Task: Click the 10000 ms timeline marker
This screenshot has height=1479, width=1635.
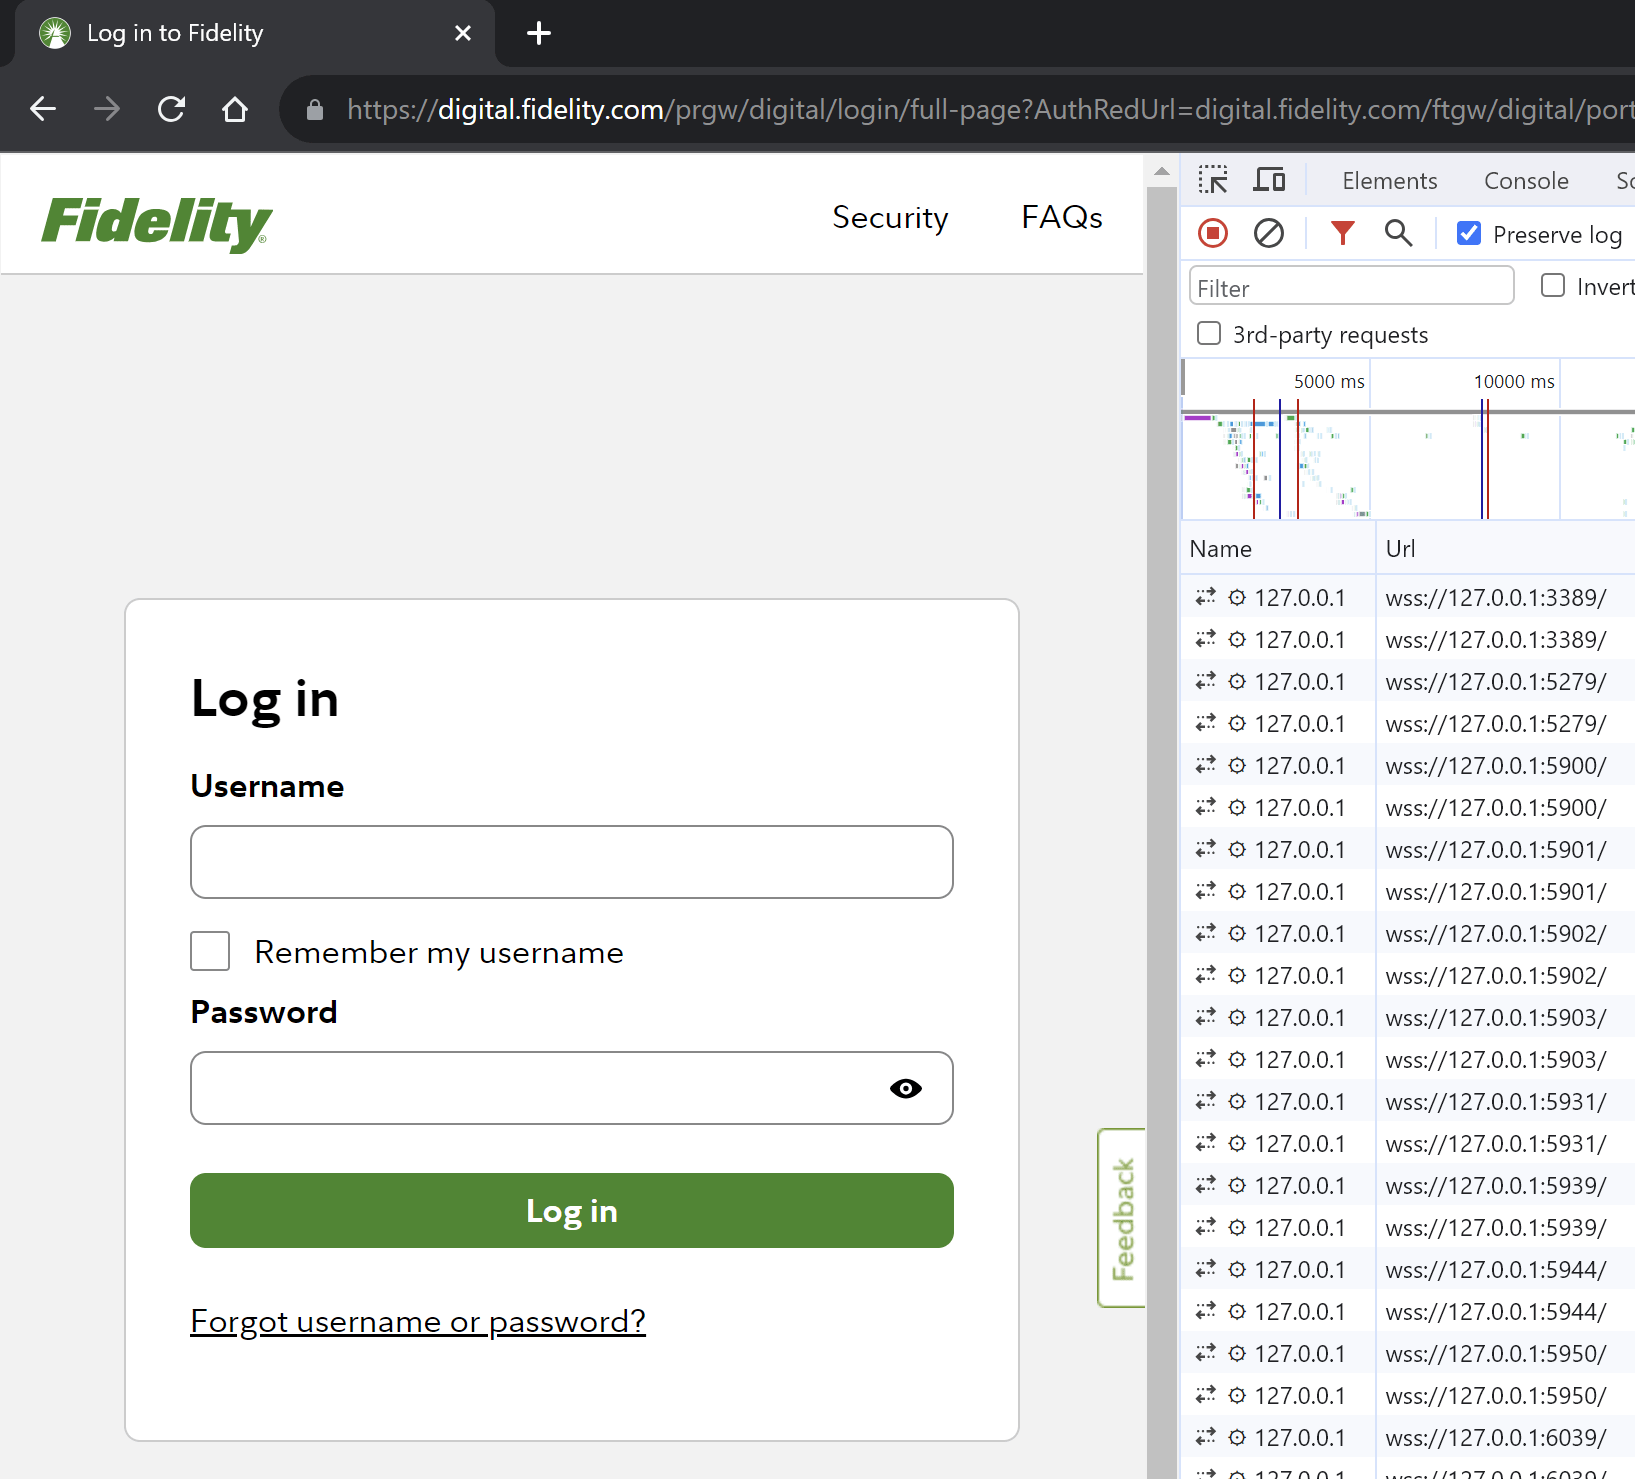Action: [1514, 381]
